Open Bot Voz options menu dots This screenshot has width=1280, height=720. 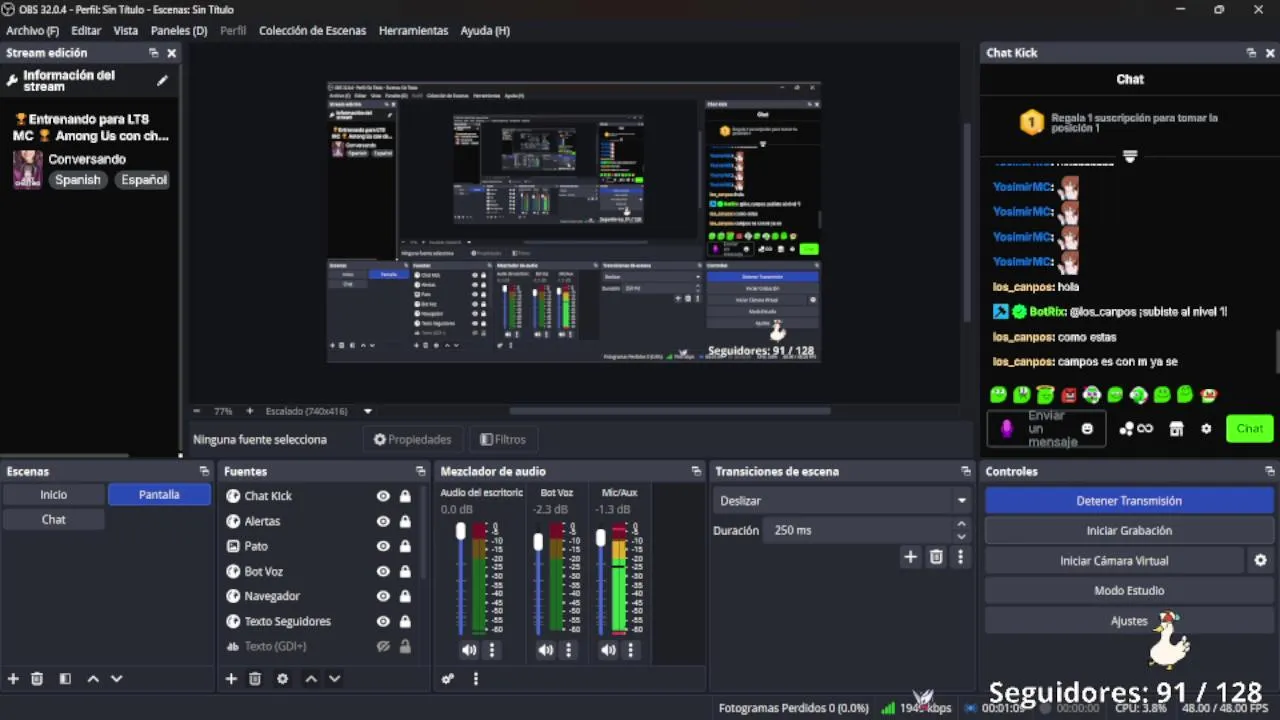point(568,650)
